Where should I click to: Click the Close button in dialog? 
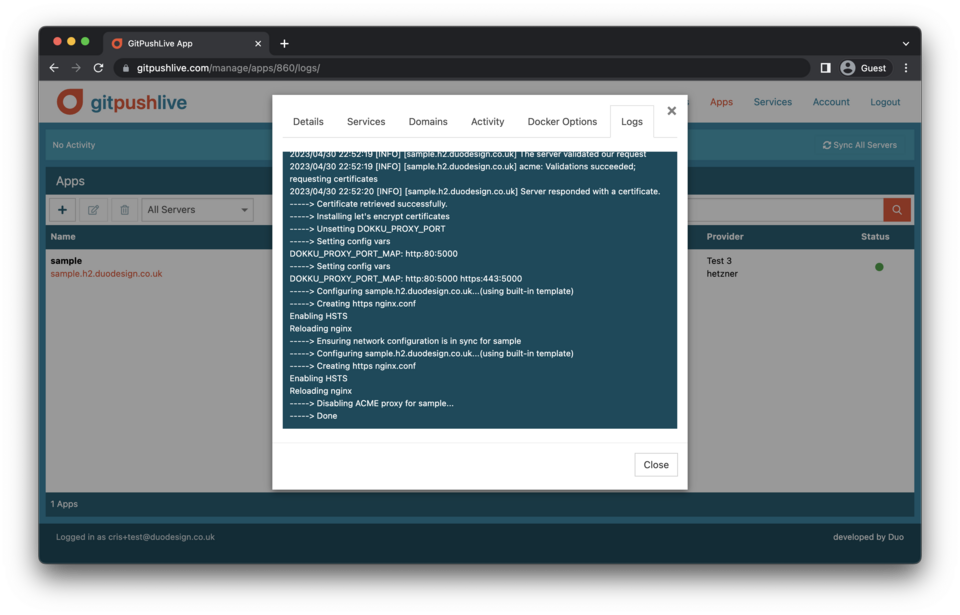pos(656,465)
